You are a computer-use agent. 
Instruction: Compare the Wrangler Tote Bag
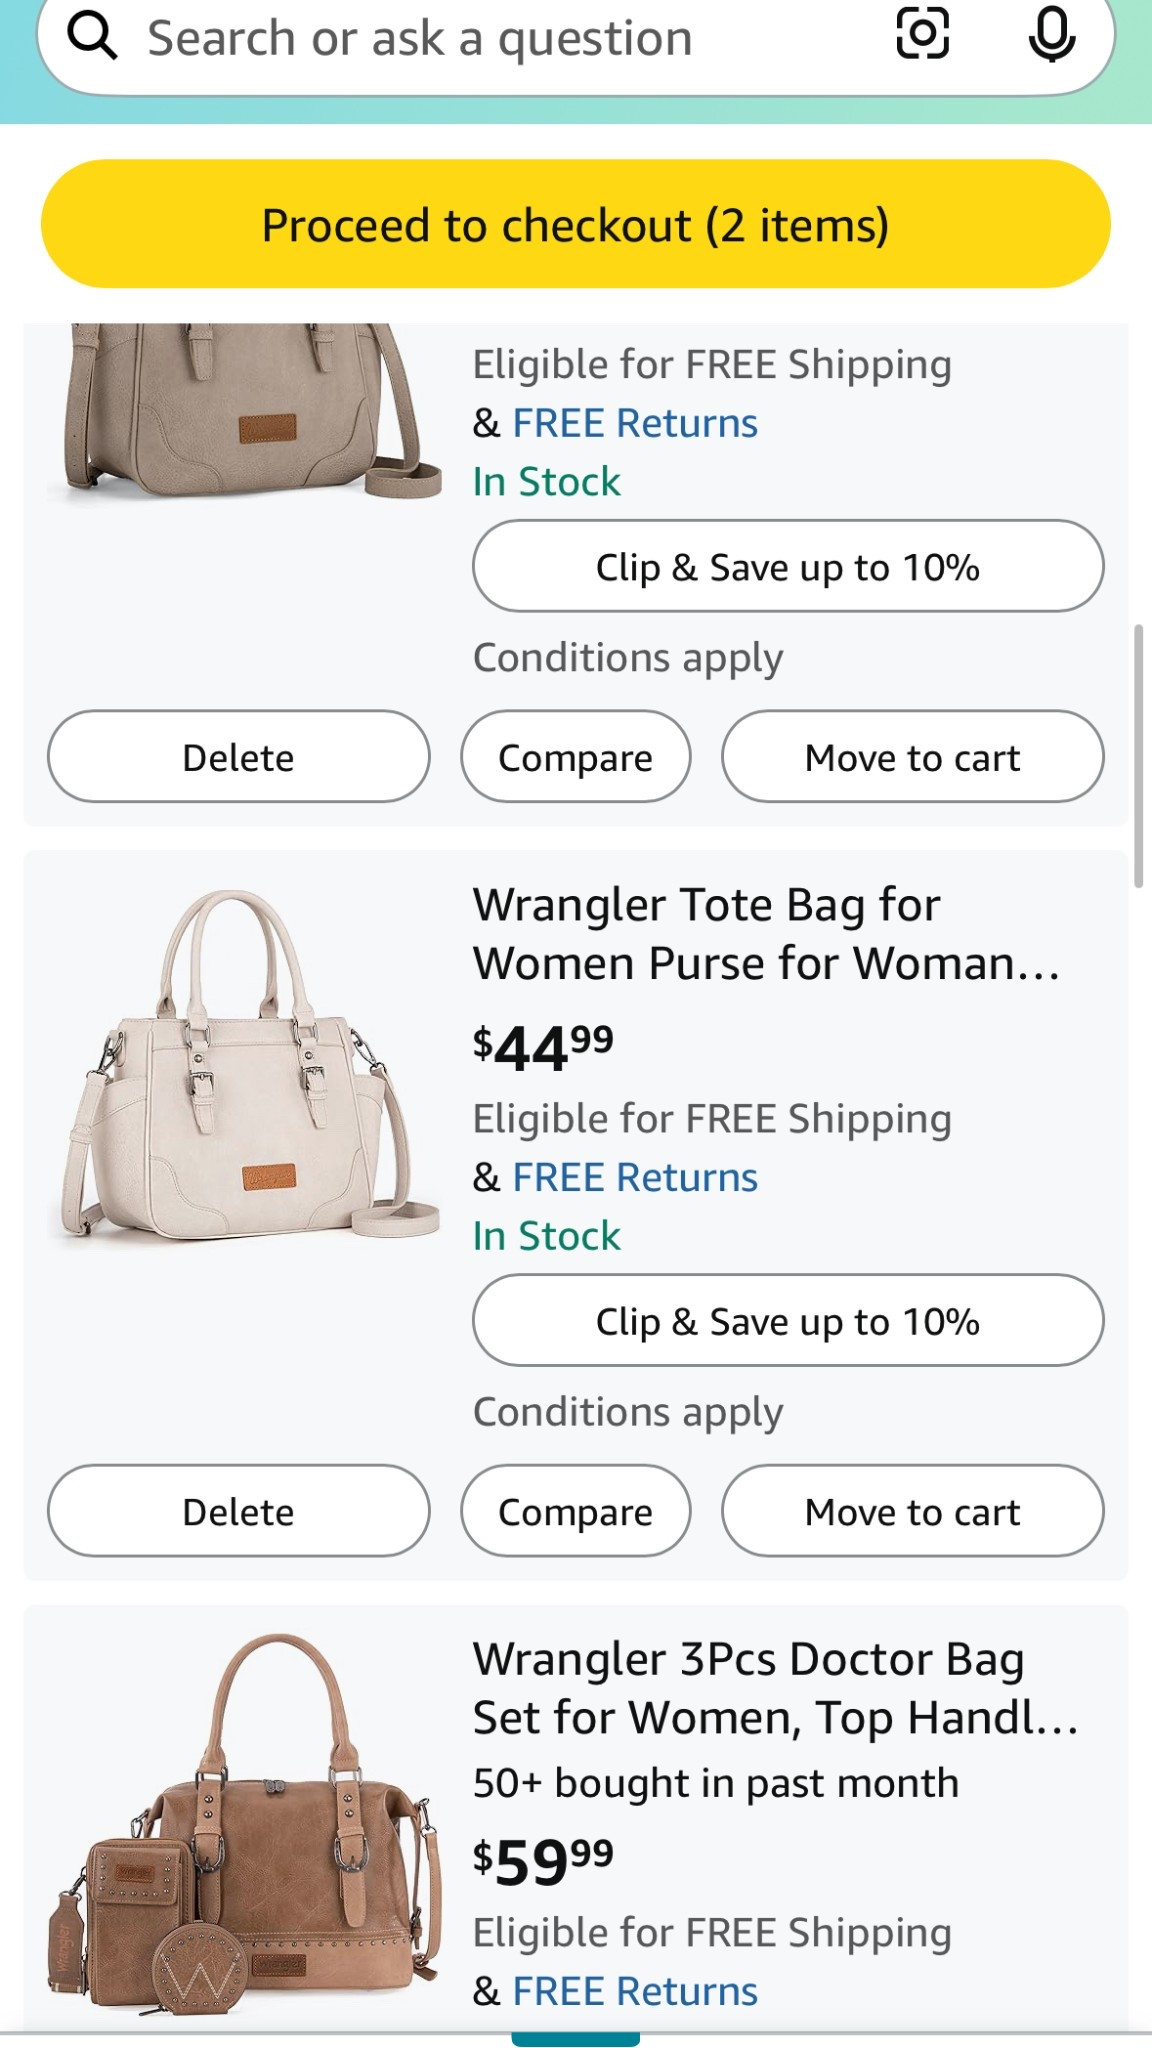pos(576,1512)
